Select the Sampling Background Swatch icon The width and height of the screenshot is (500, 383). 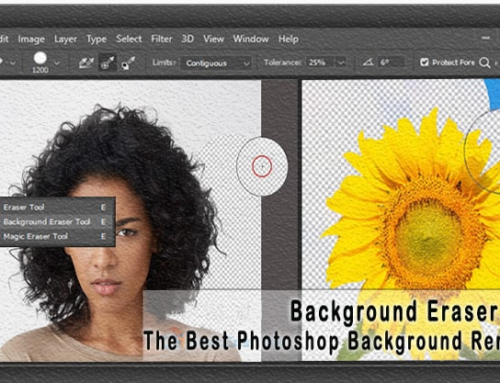coord(128,62)
